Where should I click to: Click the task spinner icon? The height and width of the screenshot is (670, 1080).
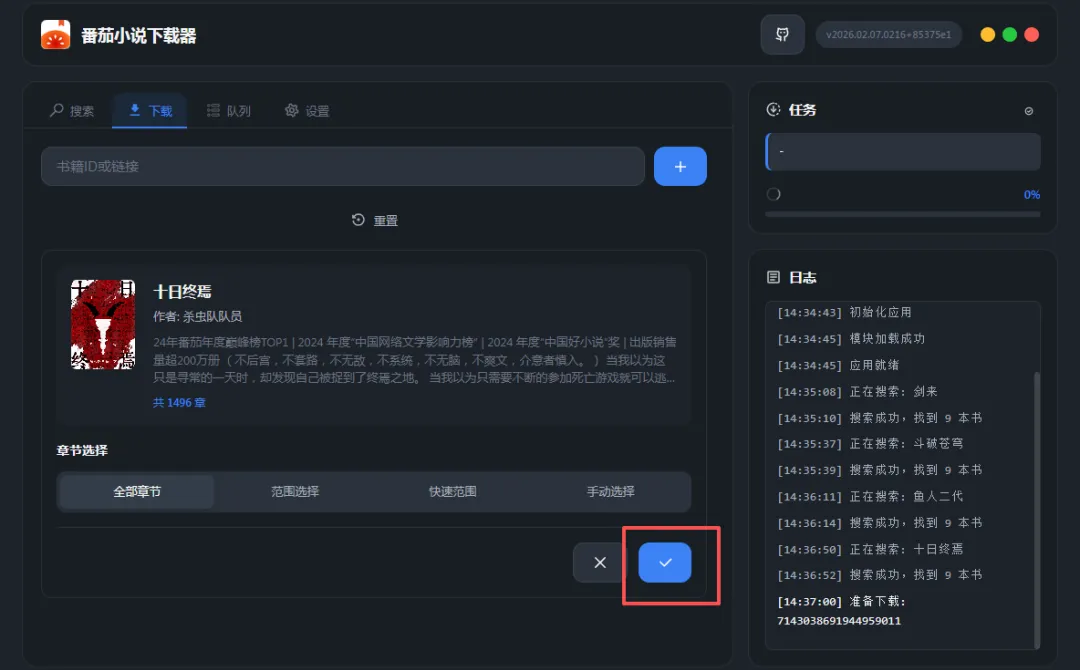773,194
